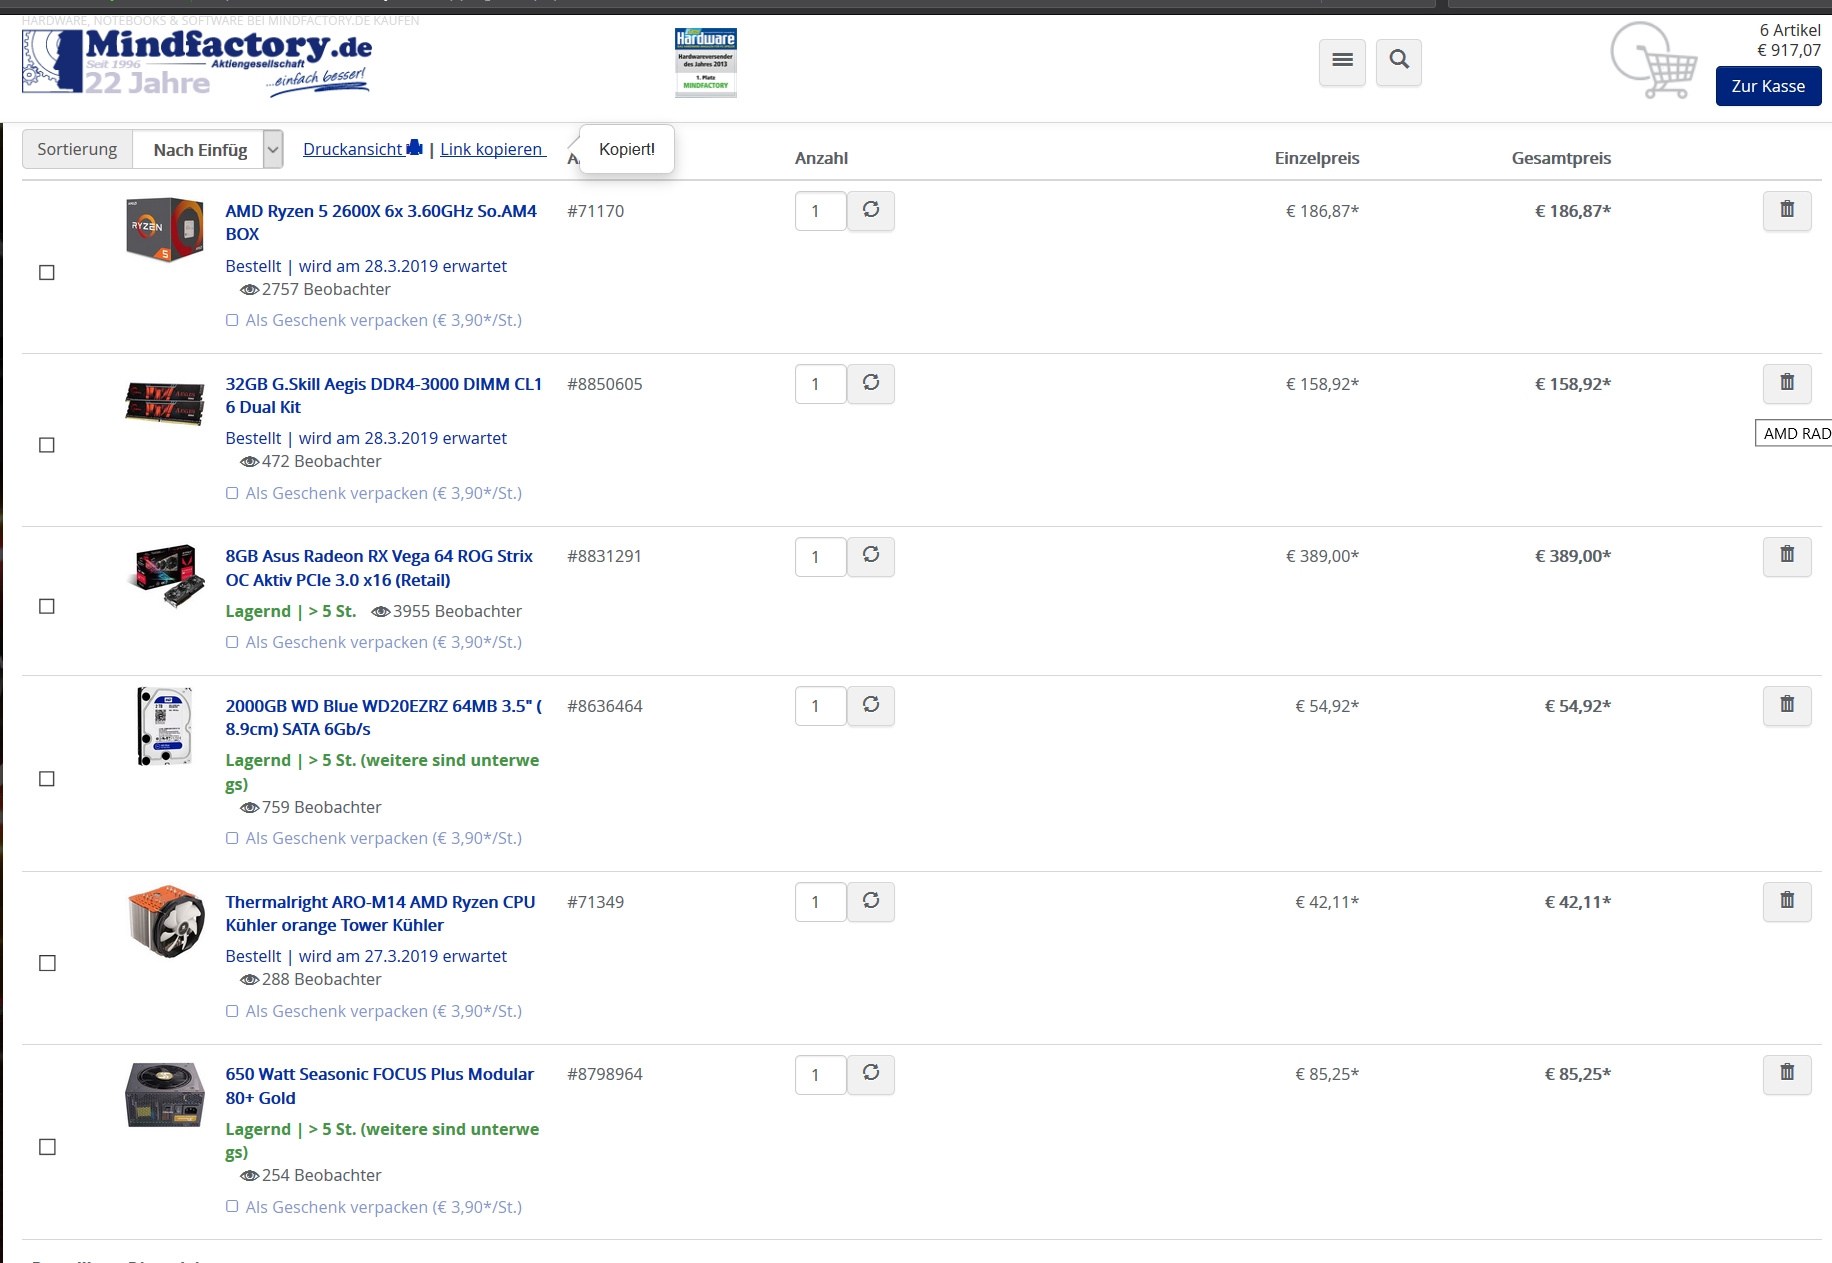Enable gift wrapping for G.Skill Aegis RAM
Image resolution: width=1832 pixels, height=1263 pixels.
[232, 493]
